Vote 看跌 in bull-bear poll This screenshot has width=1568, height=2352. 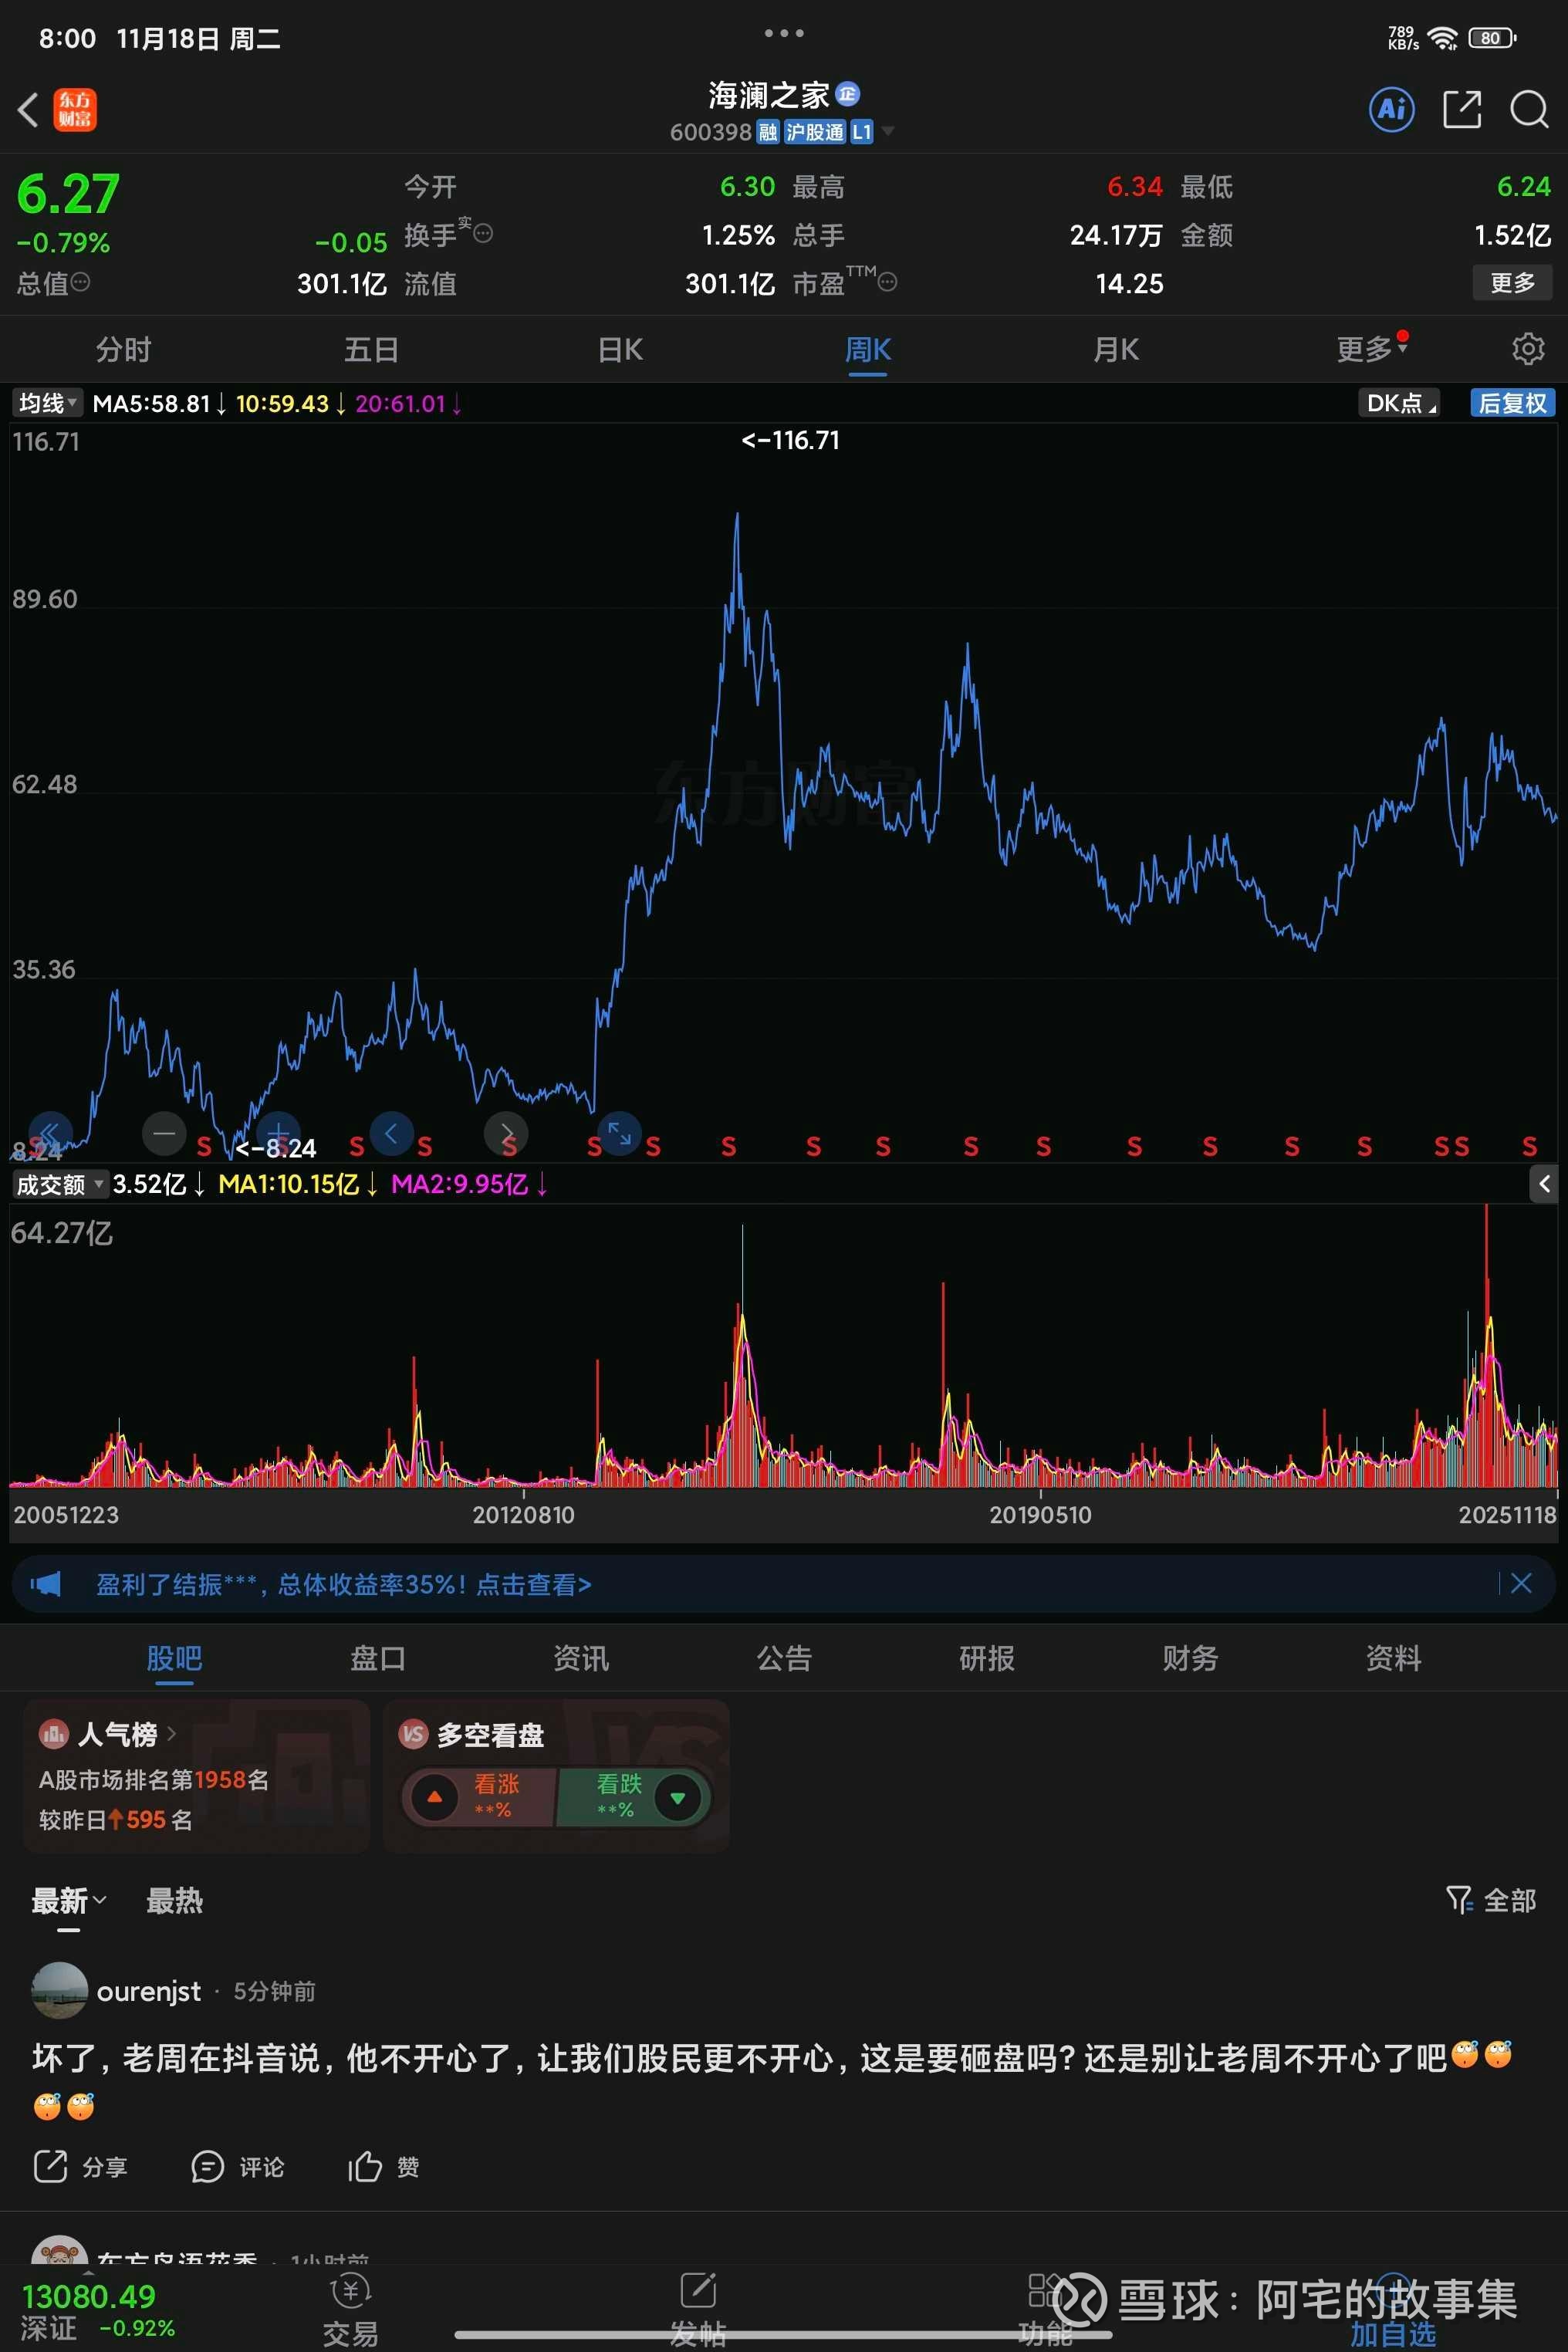click(x=636, y=1797)
